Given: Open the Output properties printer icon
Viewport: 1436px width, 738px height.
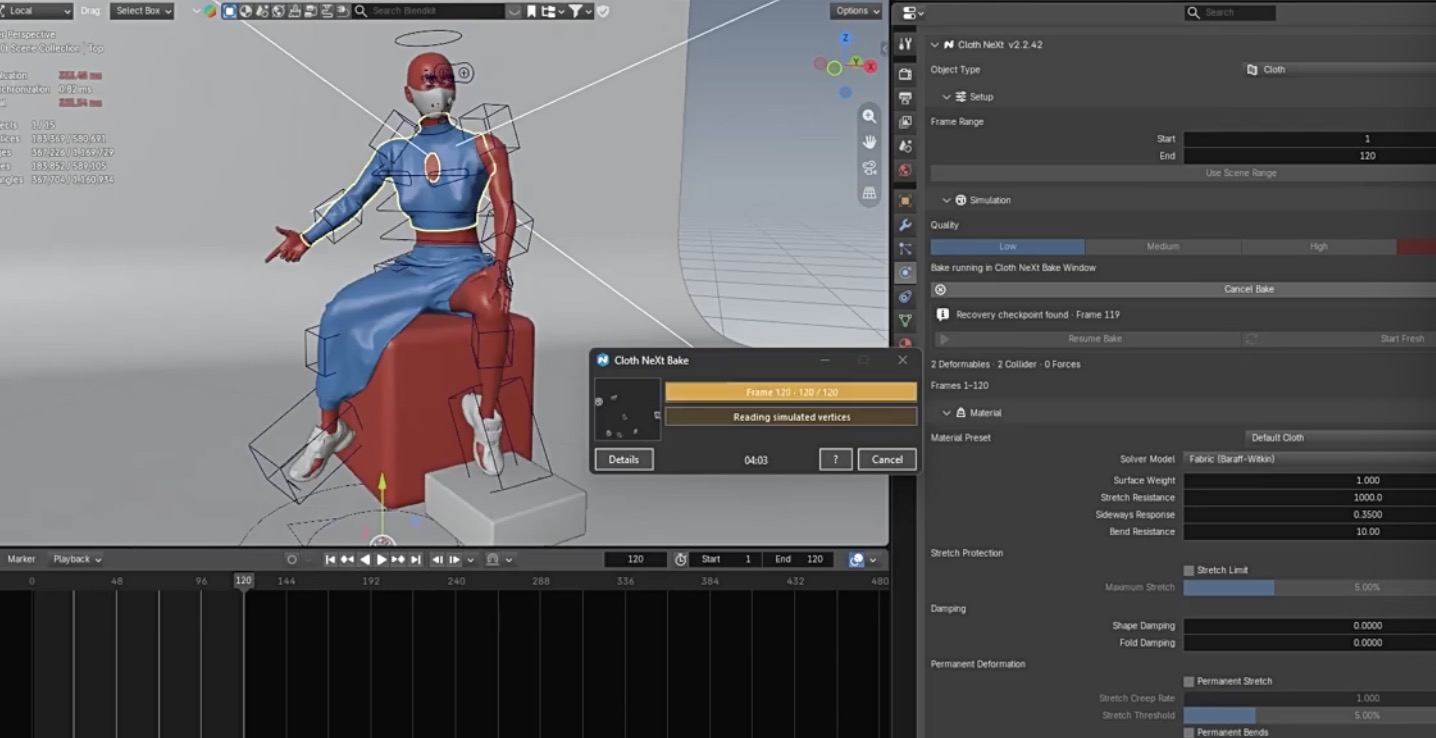Looking at the screenshot, I should [x=905, y=98].
